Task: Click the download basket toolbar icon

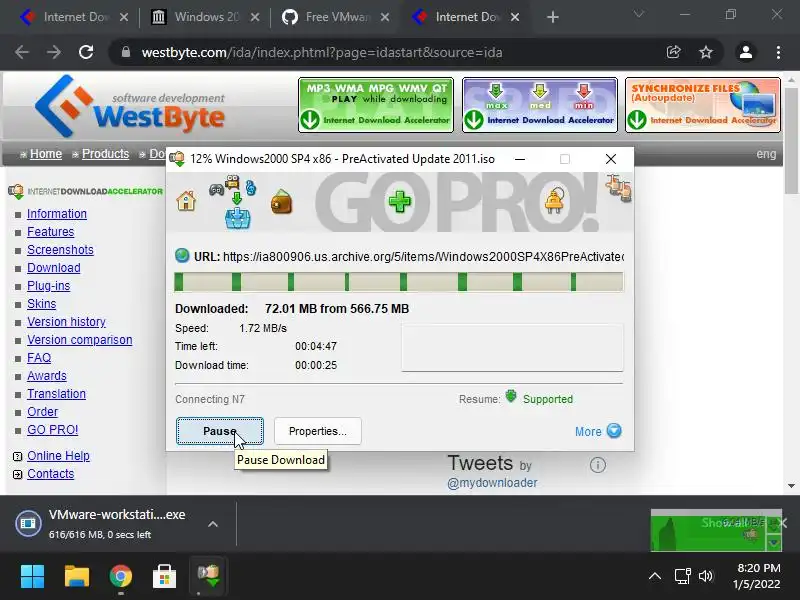Action: [x=237, y=219]
